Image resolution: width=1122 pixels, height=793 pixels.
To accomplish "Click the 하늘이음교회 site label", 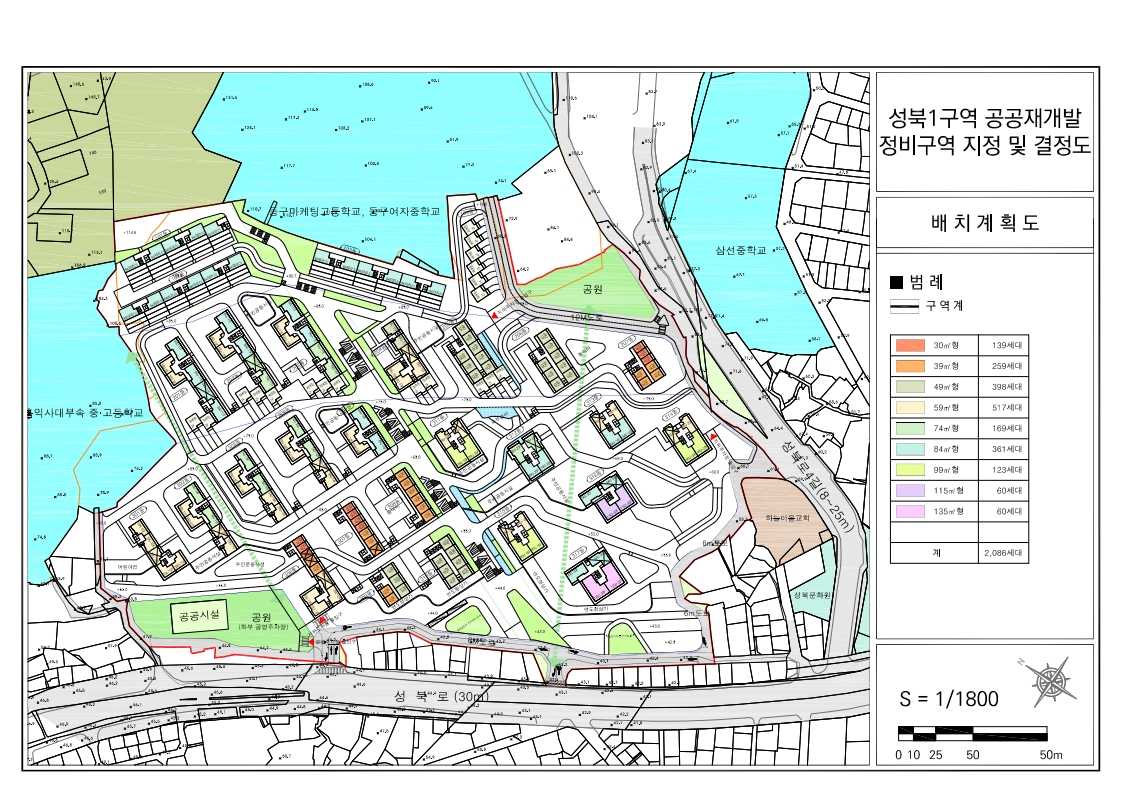I will (x=786, y=517).
